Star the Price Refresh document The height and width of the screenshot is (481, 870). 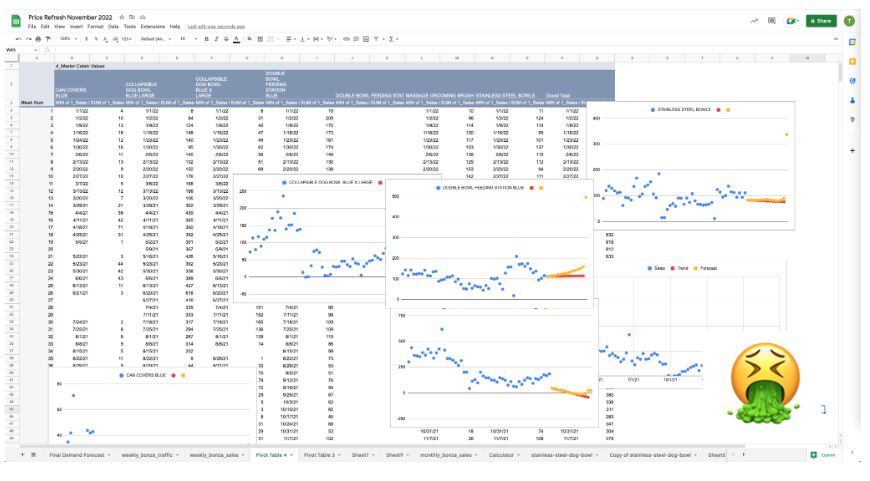122,17
